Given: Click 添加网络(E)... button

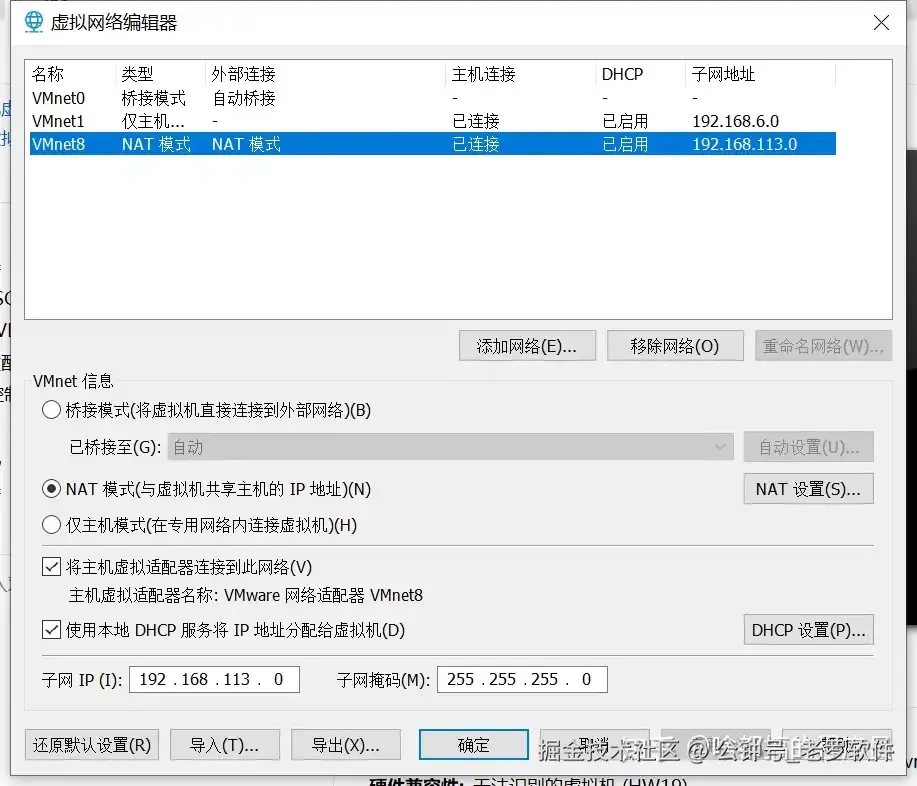Looking at the screenshot, I should 527,346.
